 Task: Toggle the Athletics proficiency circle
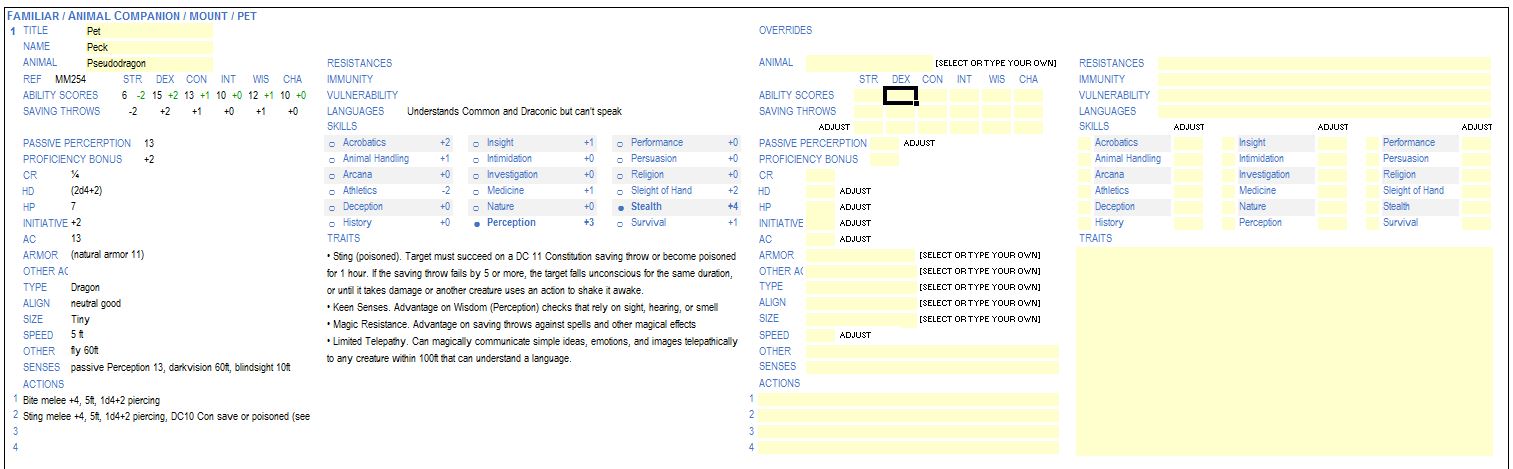[331, 192]
